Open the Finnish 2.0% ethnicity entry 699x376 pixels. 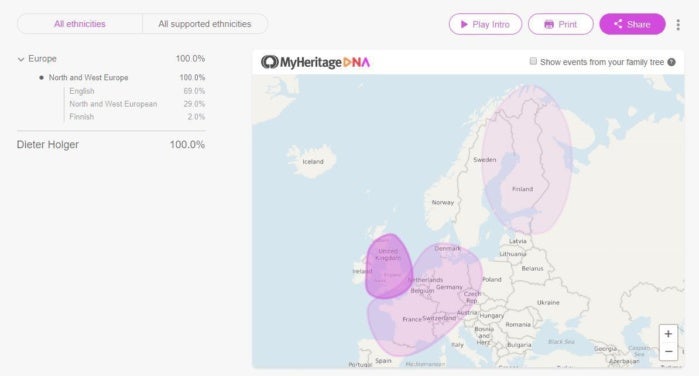pyautogui.click(x=137, y=117)
